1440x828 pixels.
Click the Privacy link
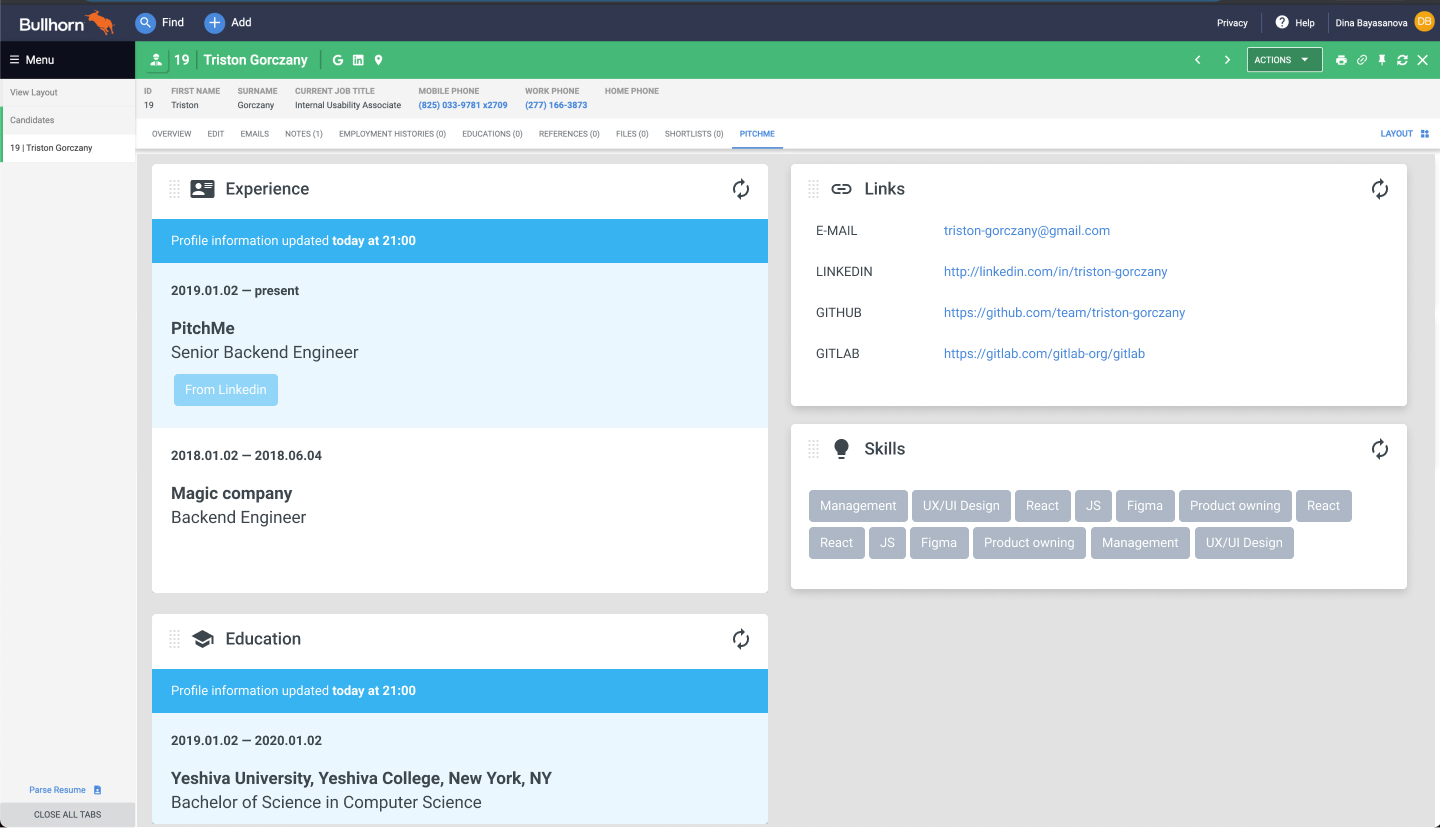tap(1232, 23)
